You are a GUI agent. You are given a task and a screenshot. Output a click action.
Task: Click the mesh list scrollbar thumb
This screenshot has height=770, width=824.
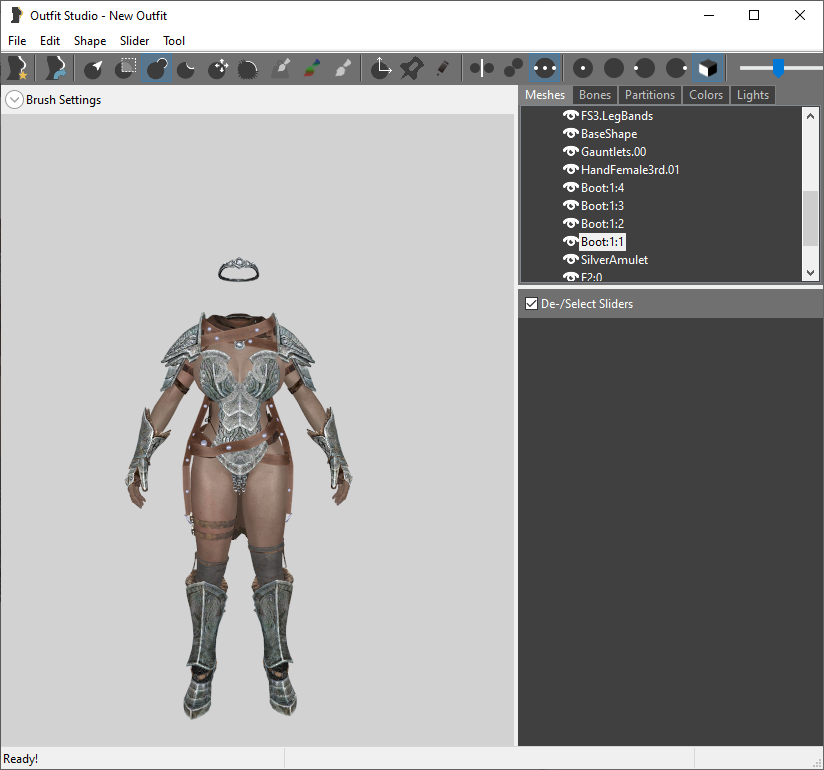click(x=810, y=218)
